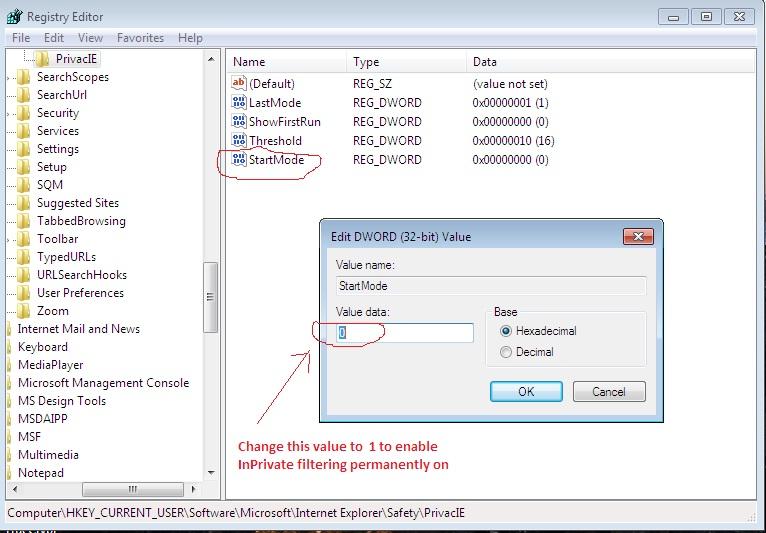Click the Value data input field
Image resolution: width=766 pixels, height=533 pixels.
coord(404,333)
